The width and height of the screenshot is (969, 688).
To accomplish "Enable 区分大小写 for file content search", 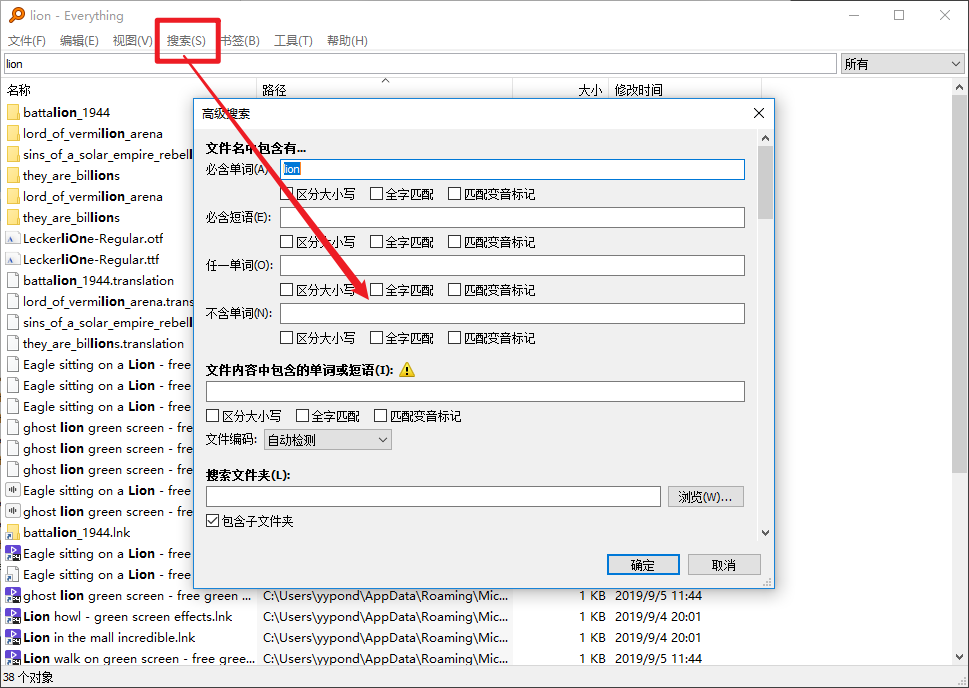I will (213, 415).
